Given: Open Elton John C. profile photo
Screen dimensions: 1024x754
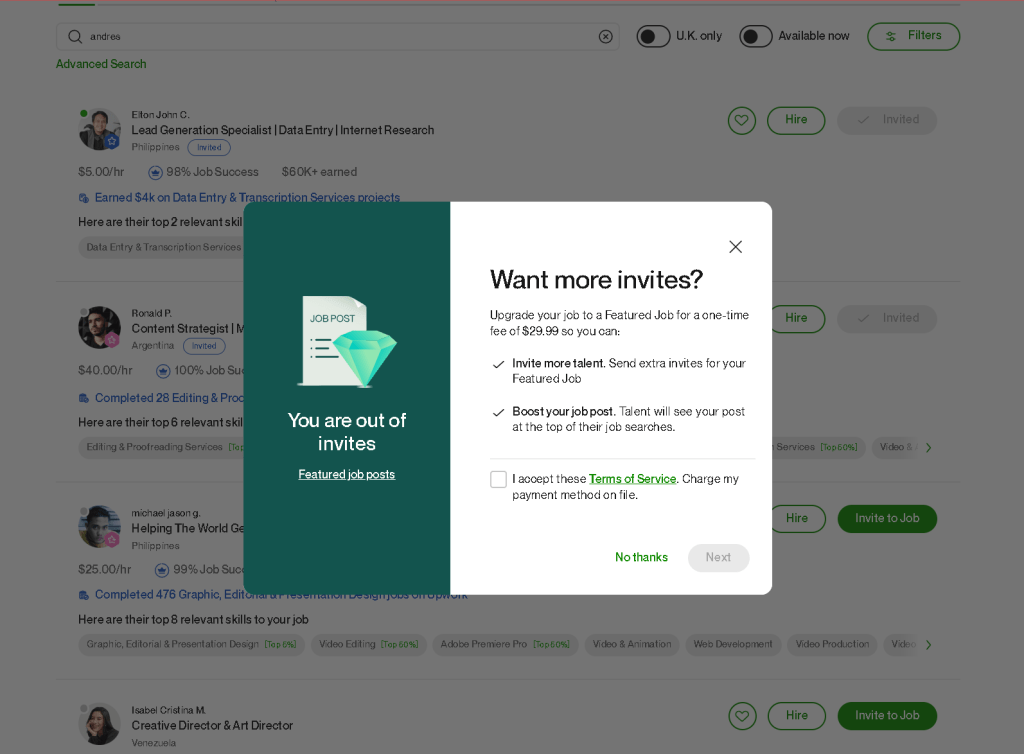Looking at the screenshot, I should pyautogui.click(x=100, y=129).
